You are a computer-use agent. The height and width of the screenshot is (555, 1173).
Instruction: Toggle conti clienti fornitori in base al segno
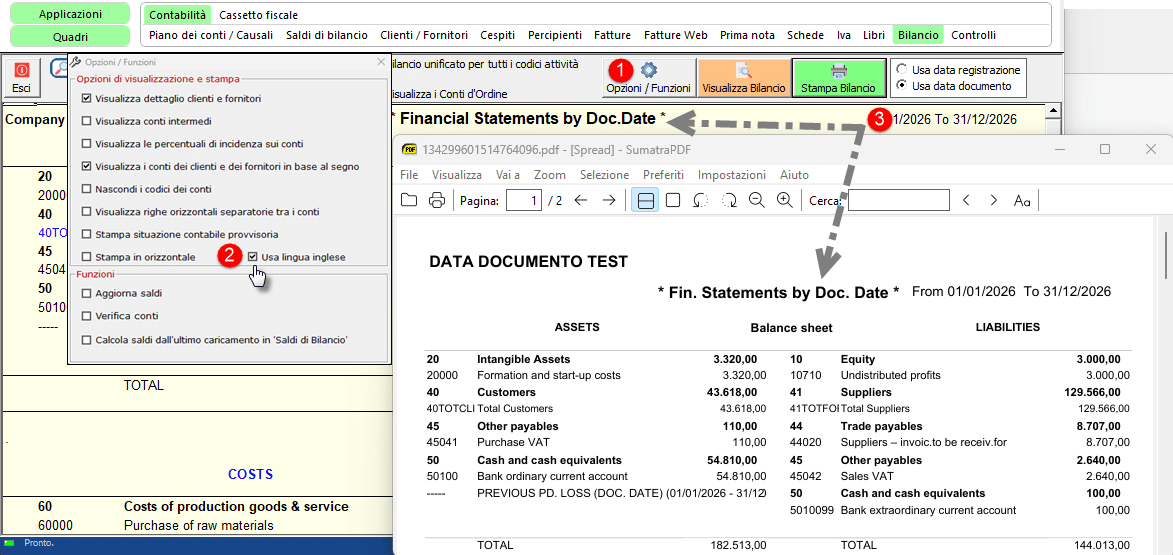[x=87, y=166]
